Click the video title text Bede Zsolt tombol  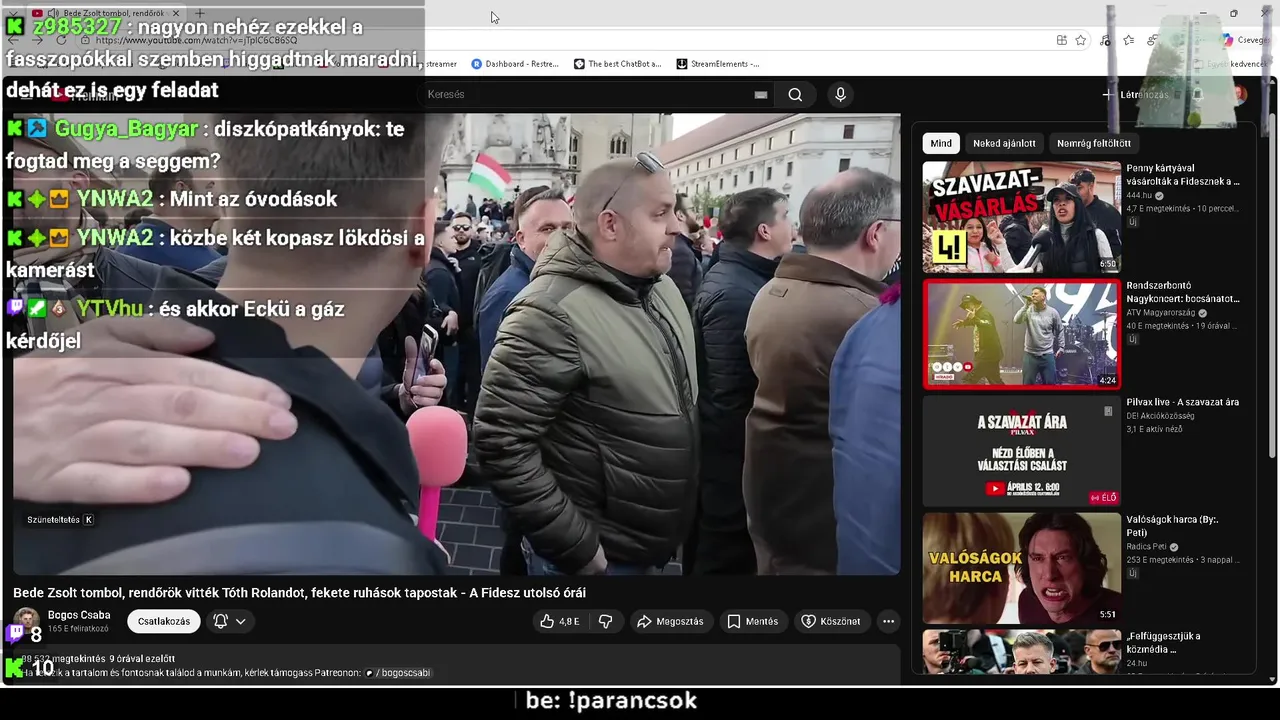[299, 593]
